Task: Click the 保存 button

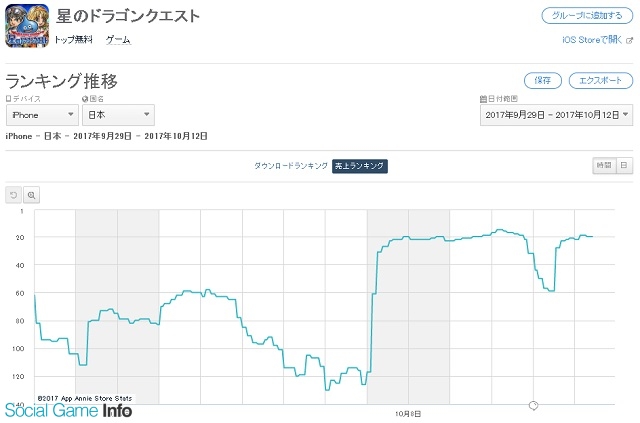Action: pyautogui.click(x=542, y=80)
